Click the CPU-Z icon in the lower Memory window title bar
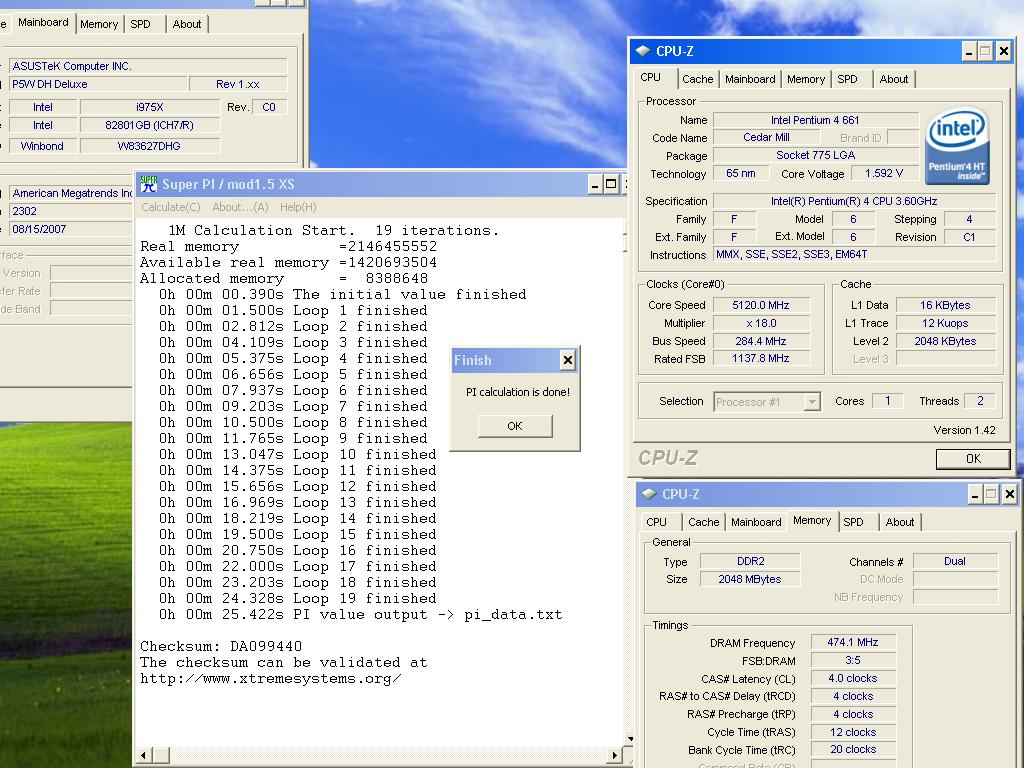The width and height of the screenshot is (1024, 768). [648, 494]
